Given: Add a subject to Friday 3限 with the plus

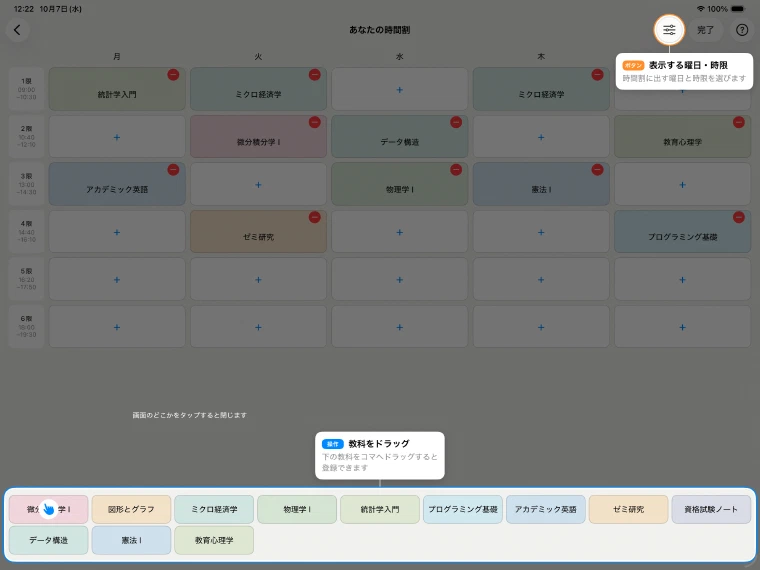Looking at the screenshot, I should [682, 185].
